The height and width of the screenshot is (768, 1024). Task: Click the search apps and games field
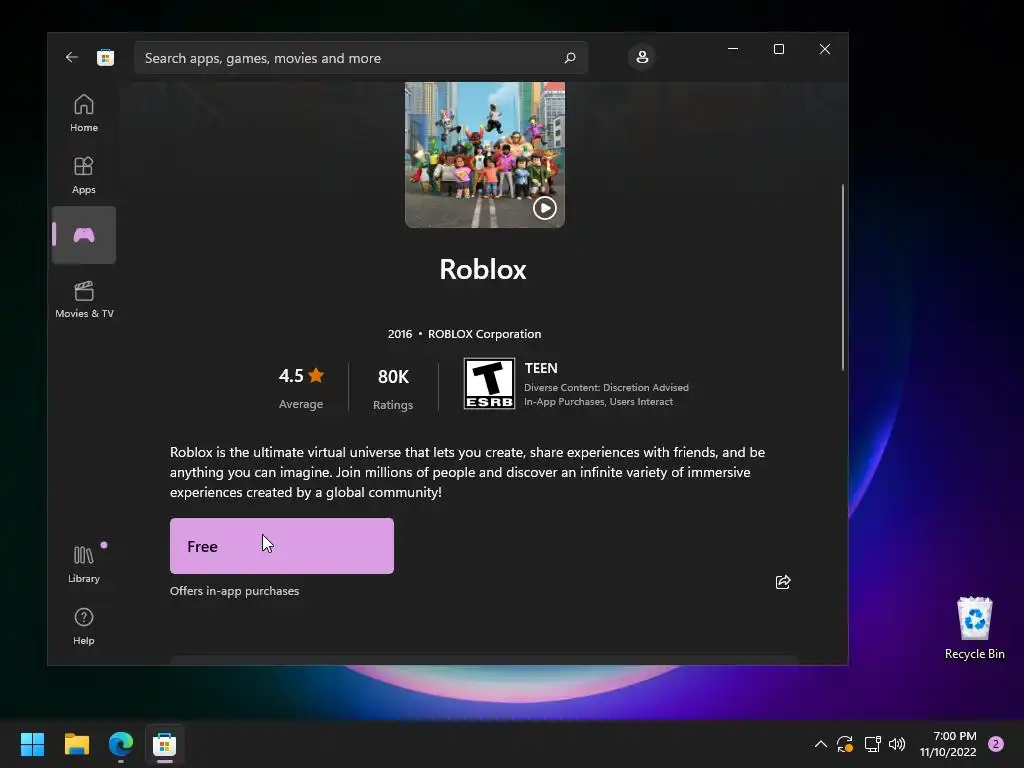[361, 58]
